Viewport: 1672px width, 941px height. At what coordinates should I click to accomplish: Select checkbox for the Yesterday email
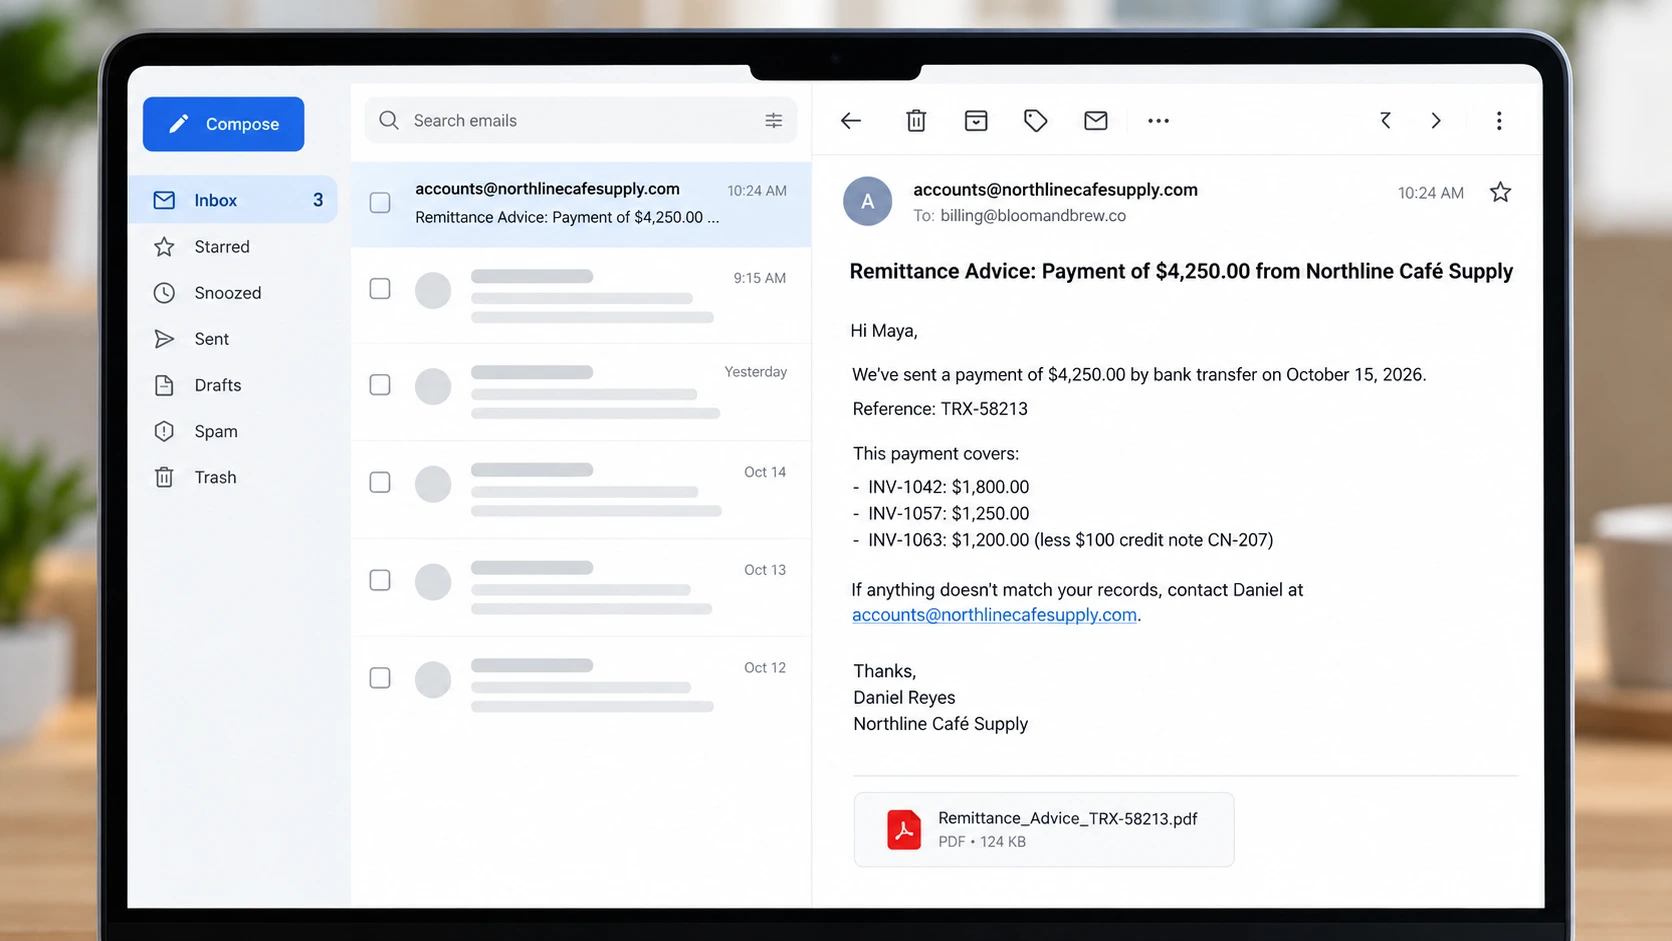click(x=380, y=385)
